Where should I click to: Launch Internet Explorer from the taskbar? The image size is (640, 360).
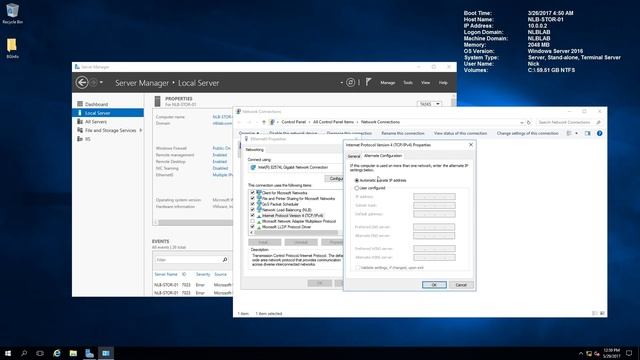(57, 353)
